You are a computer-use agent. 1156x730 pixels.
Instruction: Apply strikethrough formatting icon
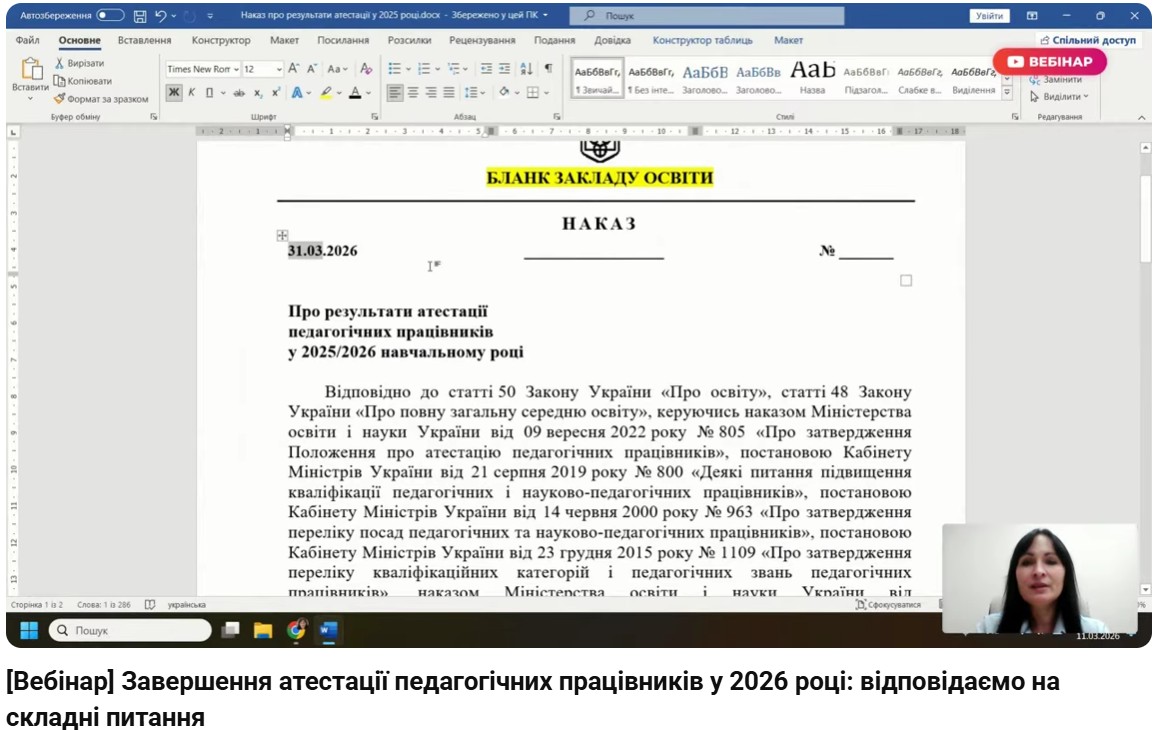[239, 92]
